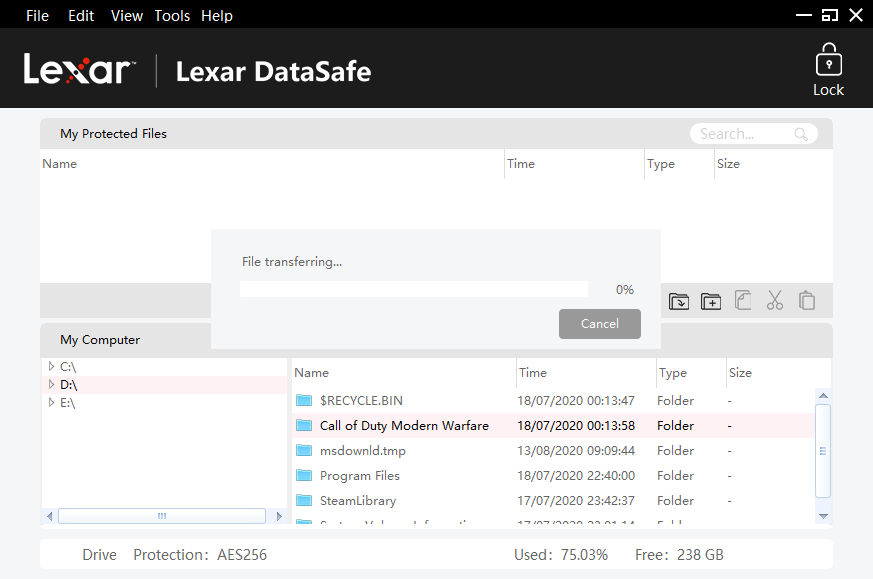This screenshot has height=579, width=873.
Task: Expand the C:\ drive node
Action: click(x=51, y=366)
